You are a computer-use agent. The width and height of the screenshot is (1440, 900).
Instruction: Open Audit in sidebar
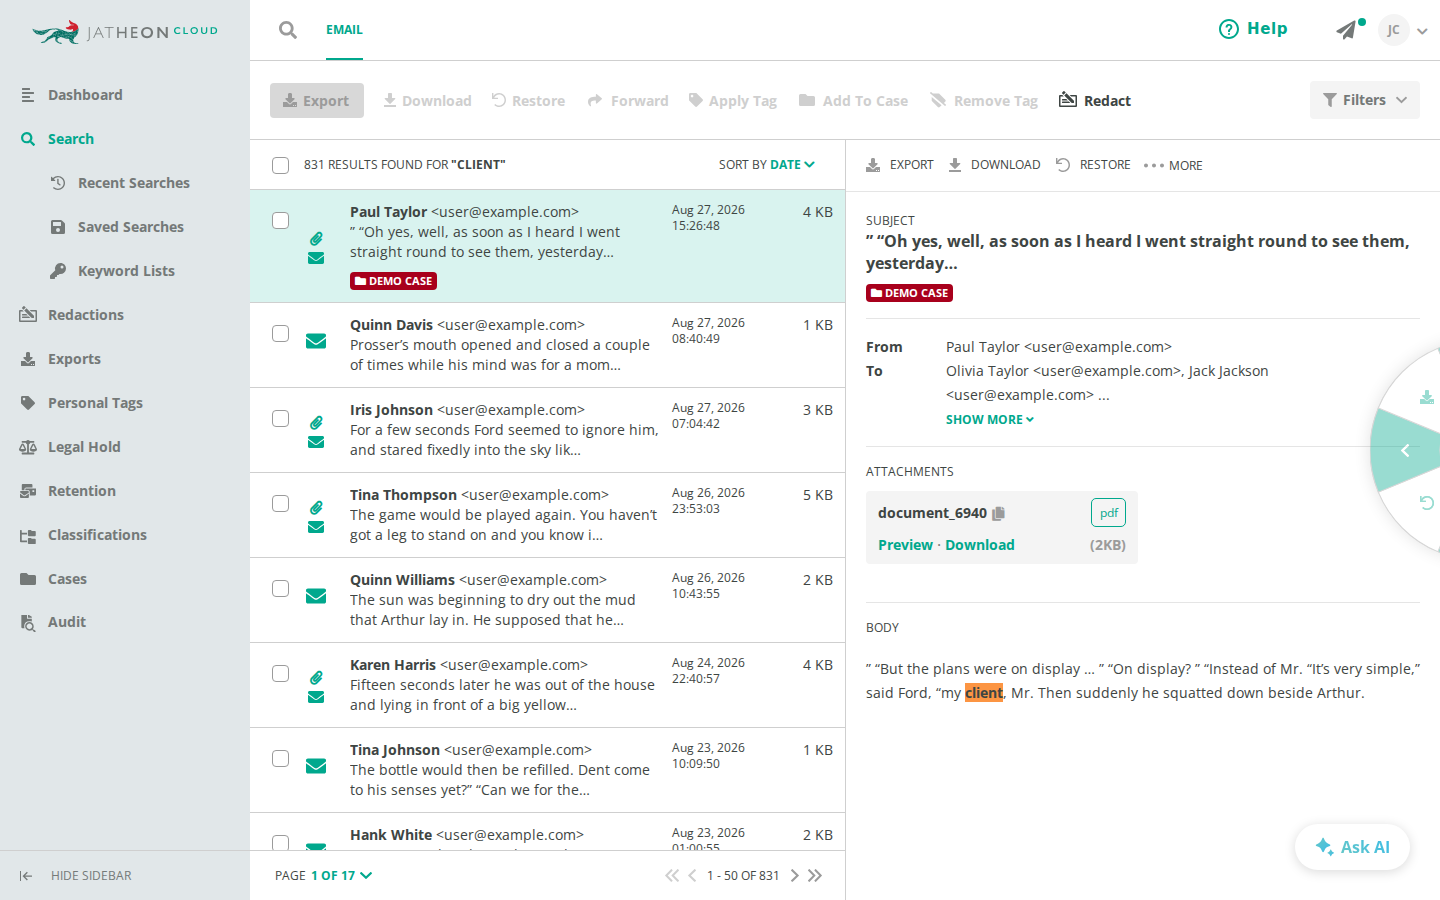pyautogui.click(x=53, y=622)
